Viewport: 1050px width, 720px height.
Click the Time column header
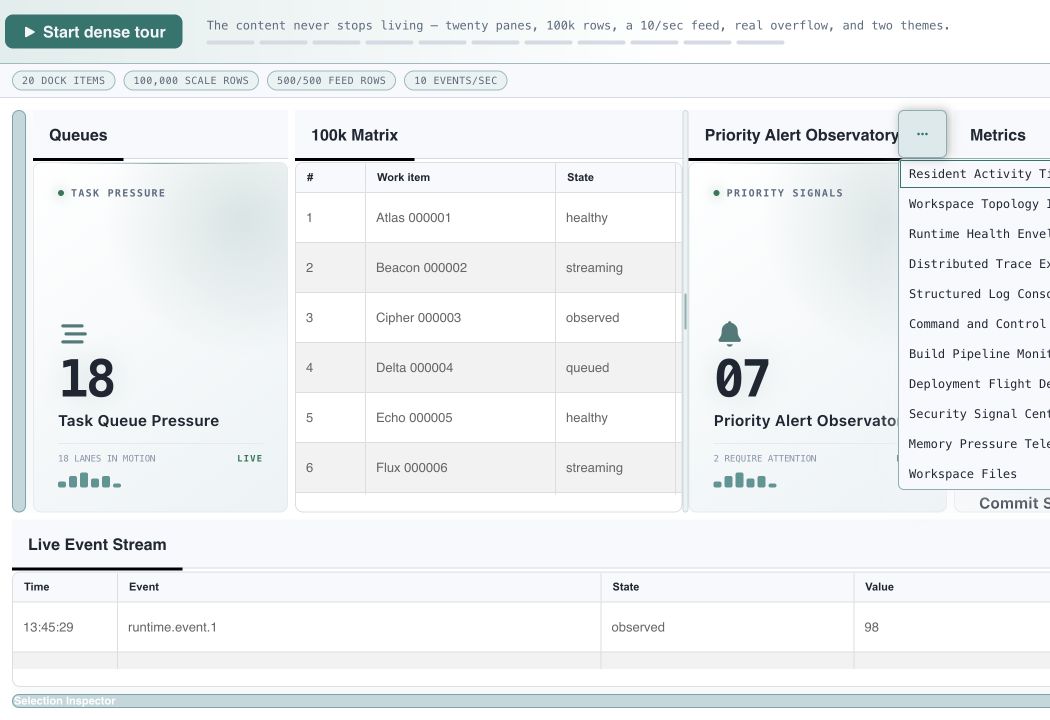click(x=65, y=587)
